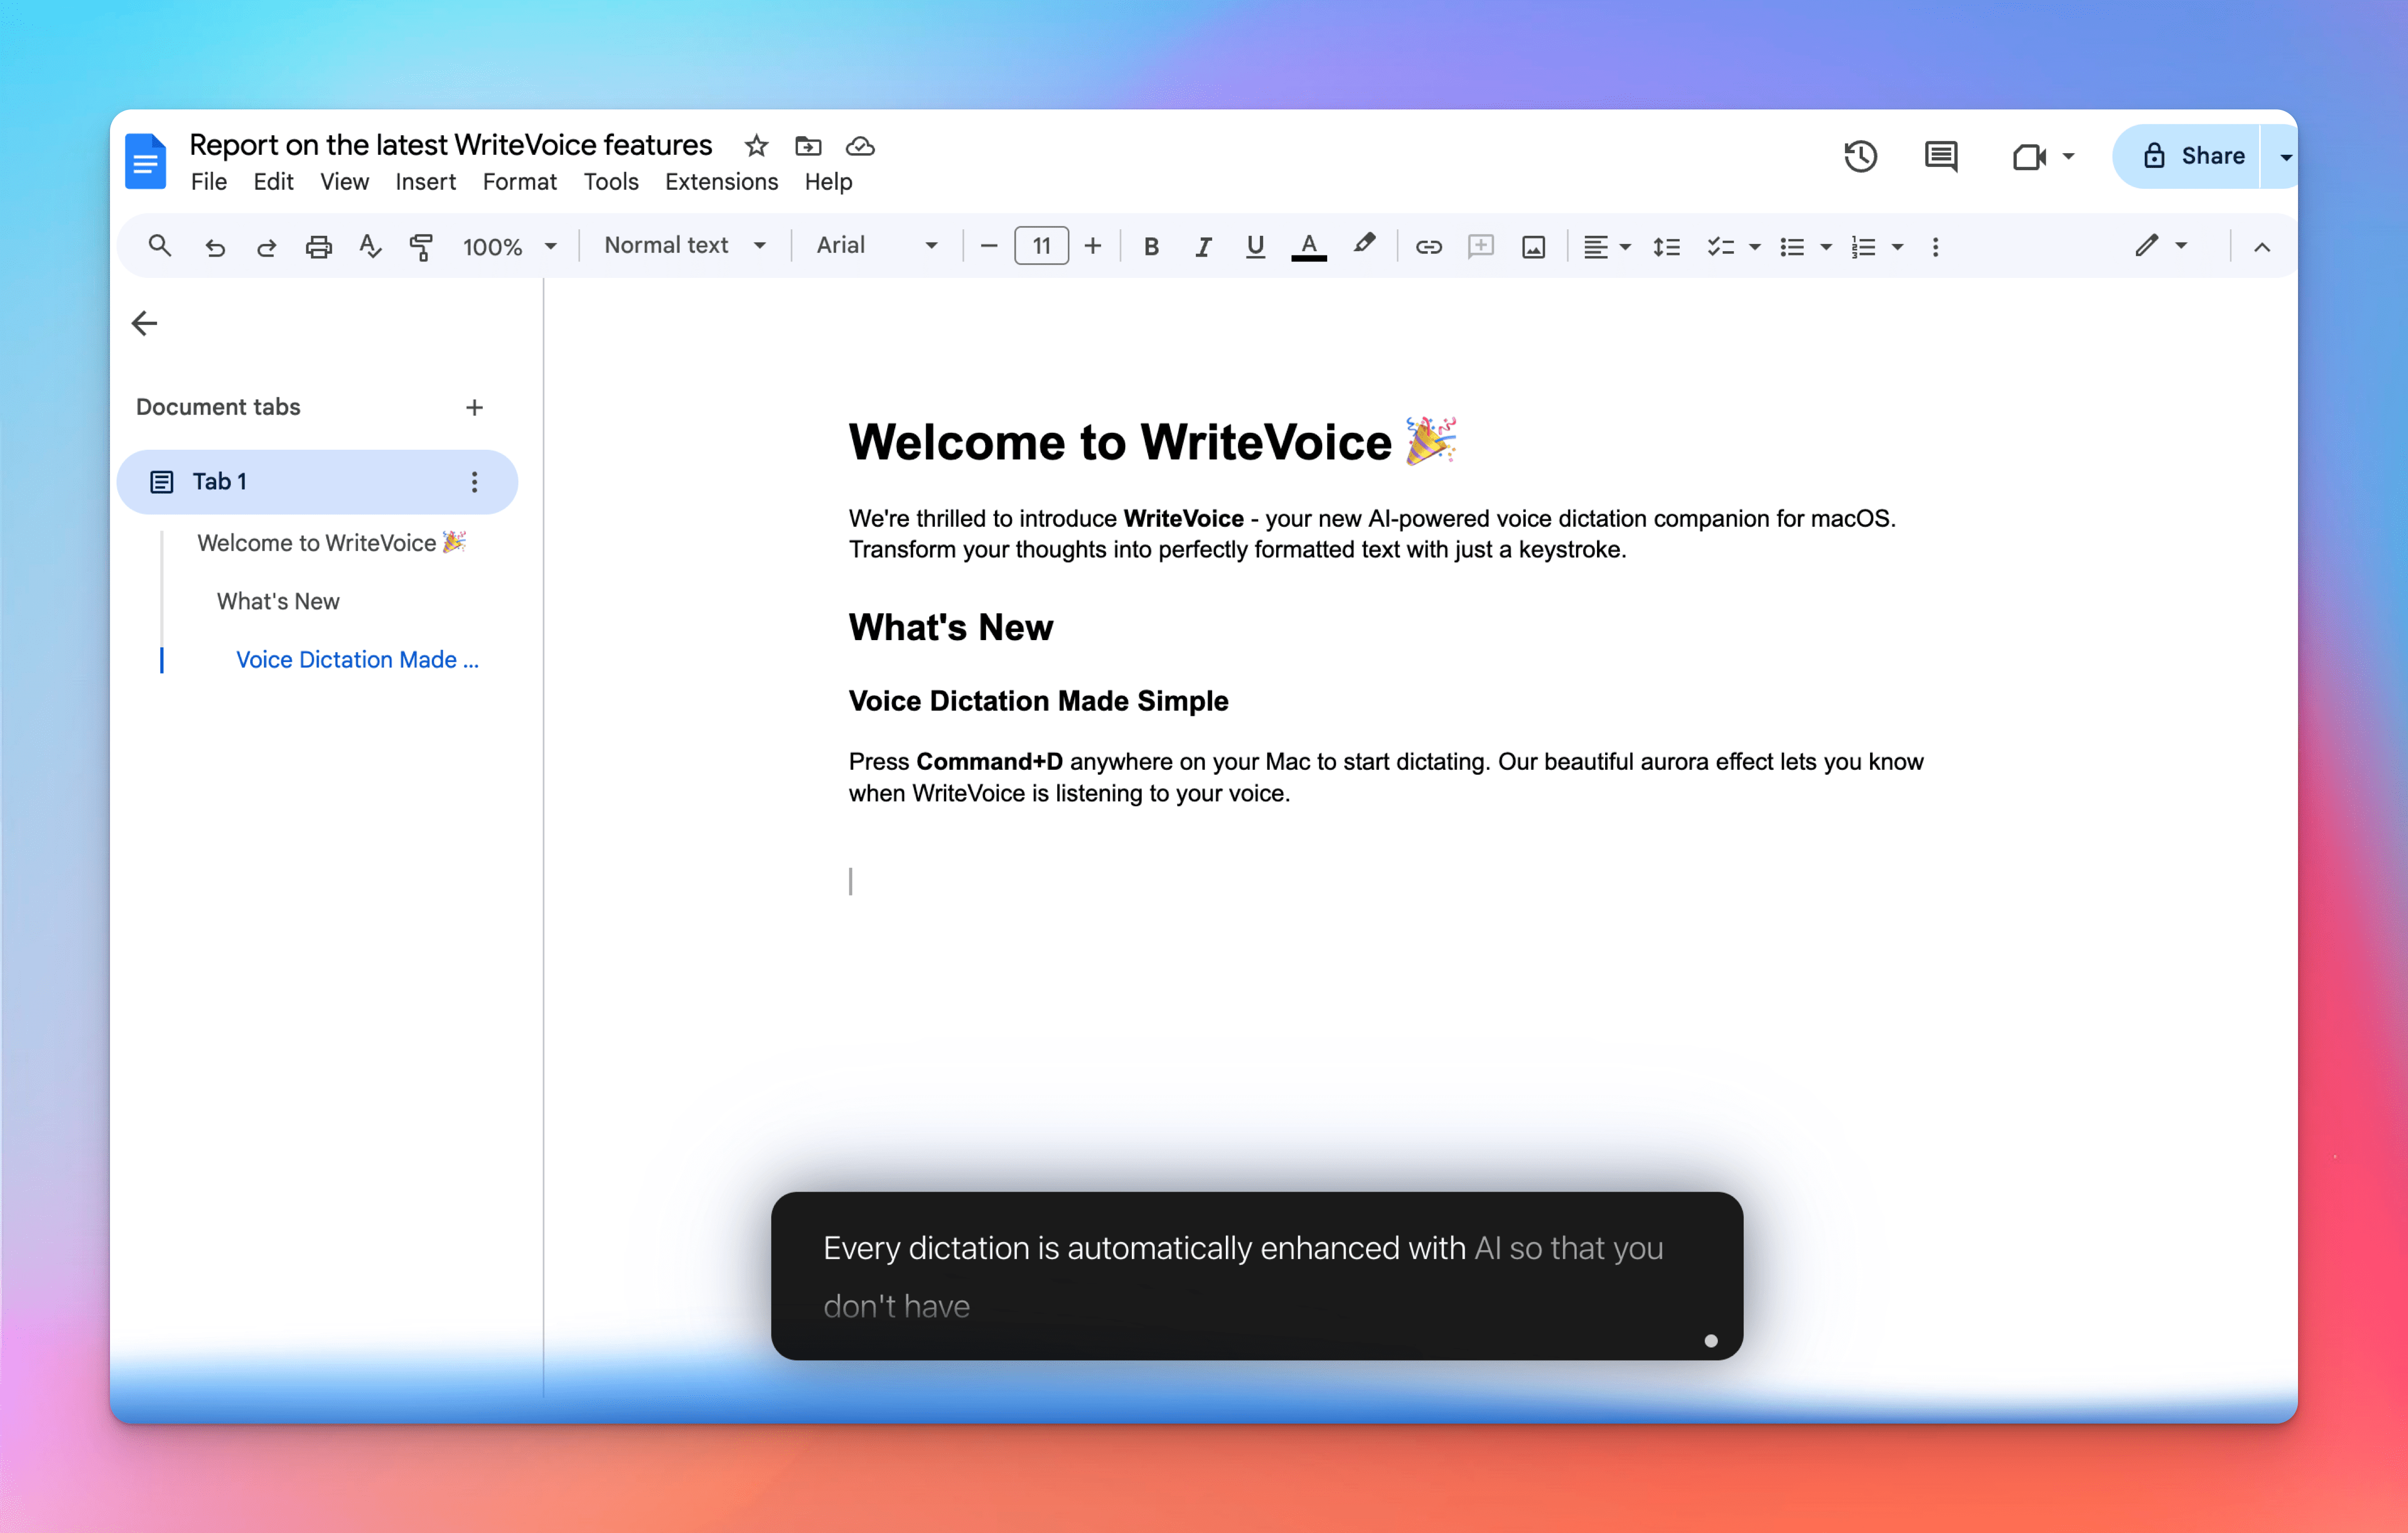Open version history
2408x1533 pixels.
coord(1859,156)
